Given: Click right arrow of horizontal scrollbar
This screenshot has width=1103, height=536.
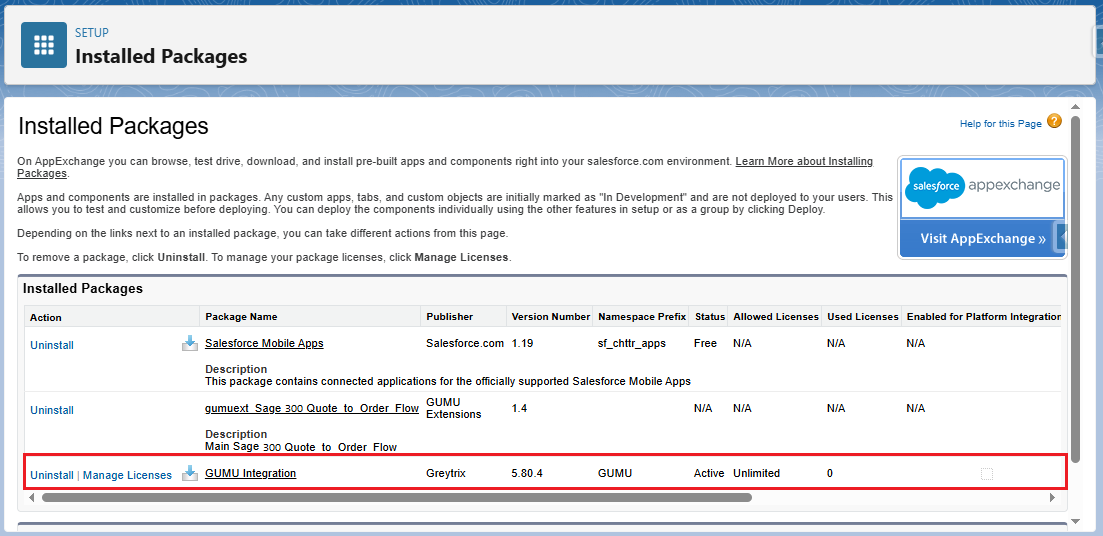Looking at the screenshot, I should coord(1051,497).
